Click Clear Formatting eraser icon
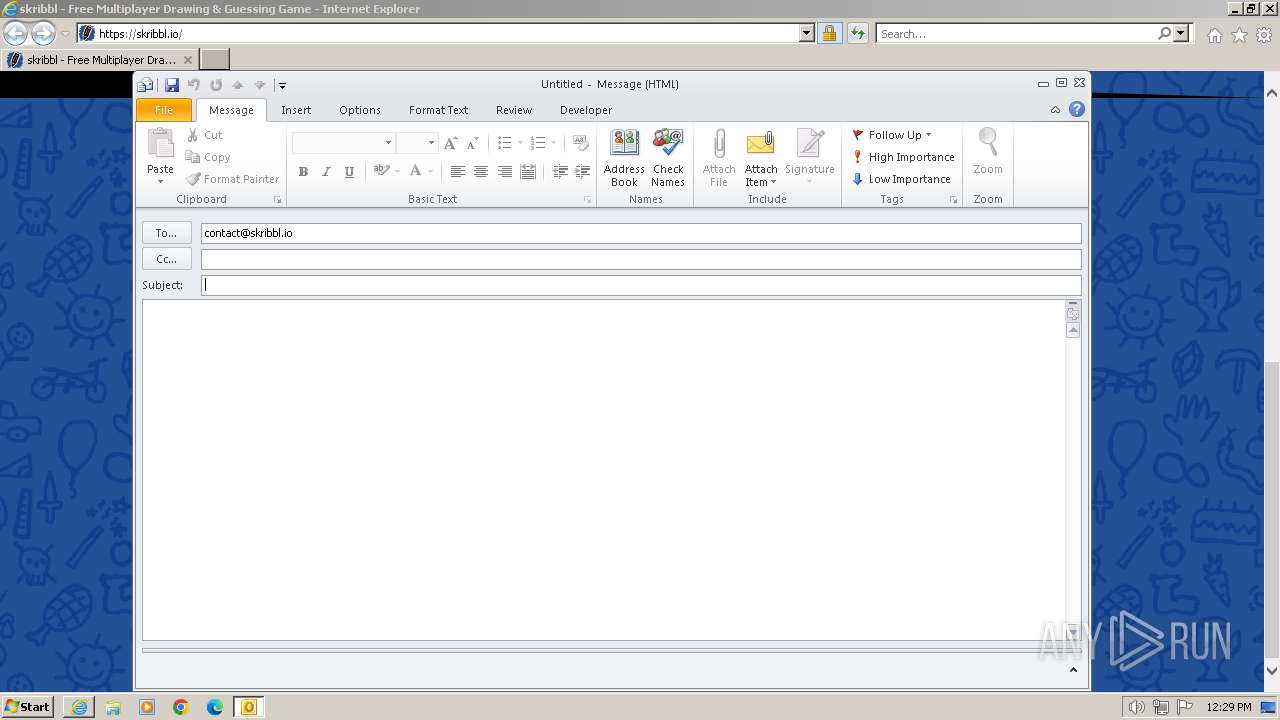 (x=580, y=143)
